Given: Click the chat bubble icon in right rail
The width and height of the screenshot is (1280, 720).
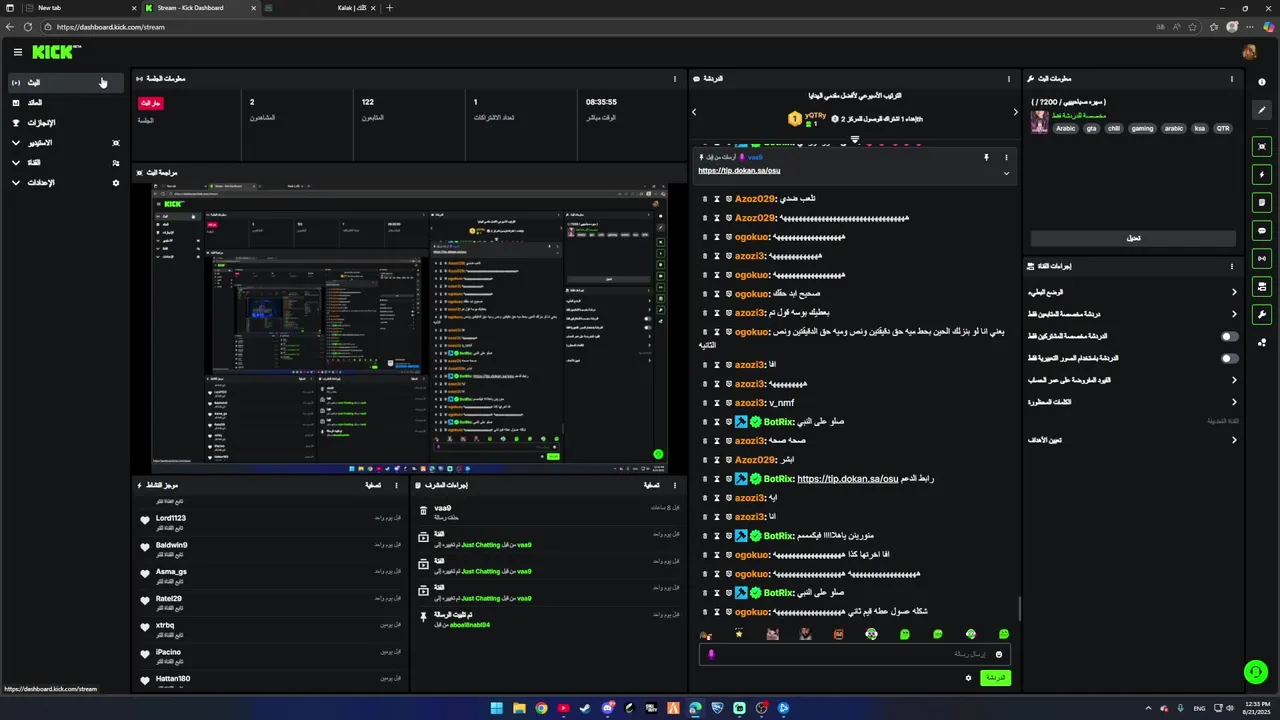Looking at the screenshot, I should pyautogui.click(x=1262, y=230).
